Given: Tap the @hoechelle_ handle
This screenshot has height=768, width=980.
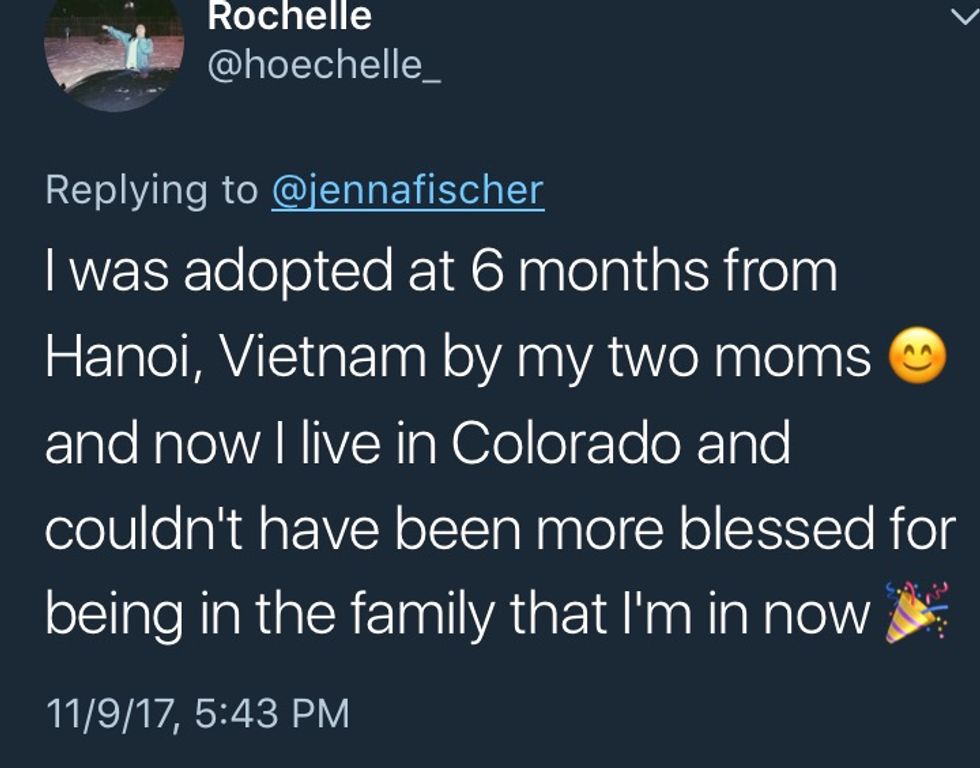Looking at the screenshot, I should point(323,65).
